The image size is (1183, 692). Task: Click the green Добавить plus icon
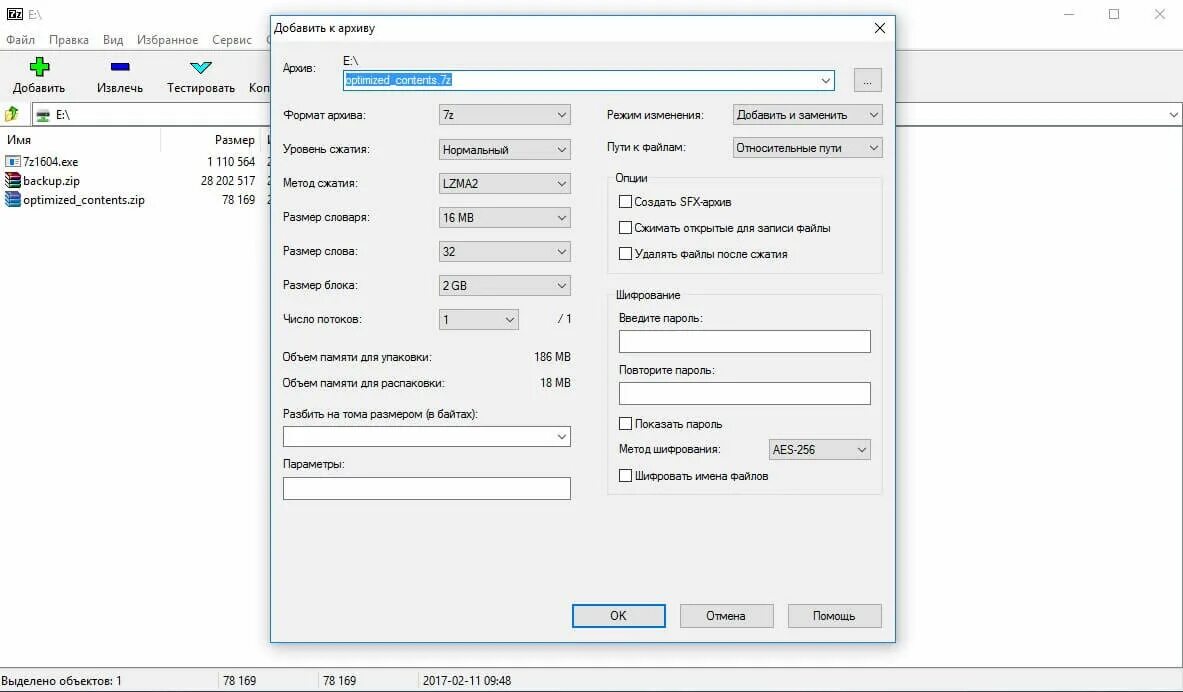click(x=39, y=66)
